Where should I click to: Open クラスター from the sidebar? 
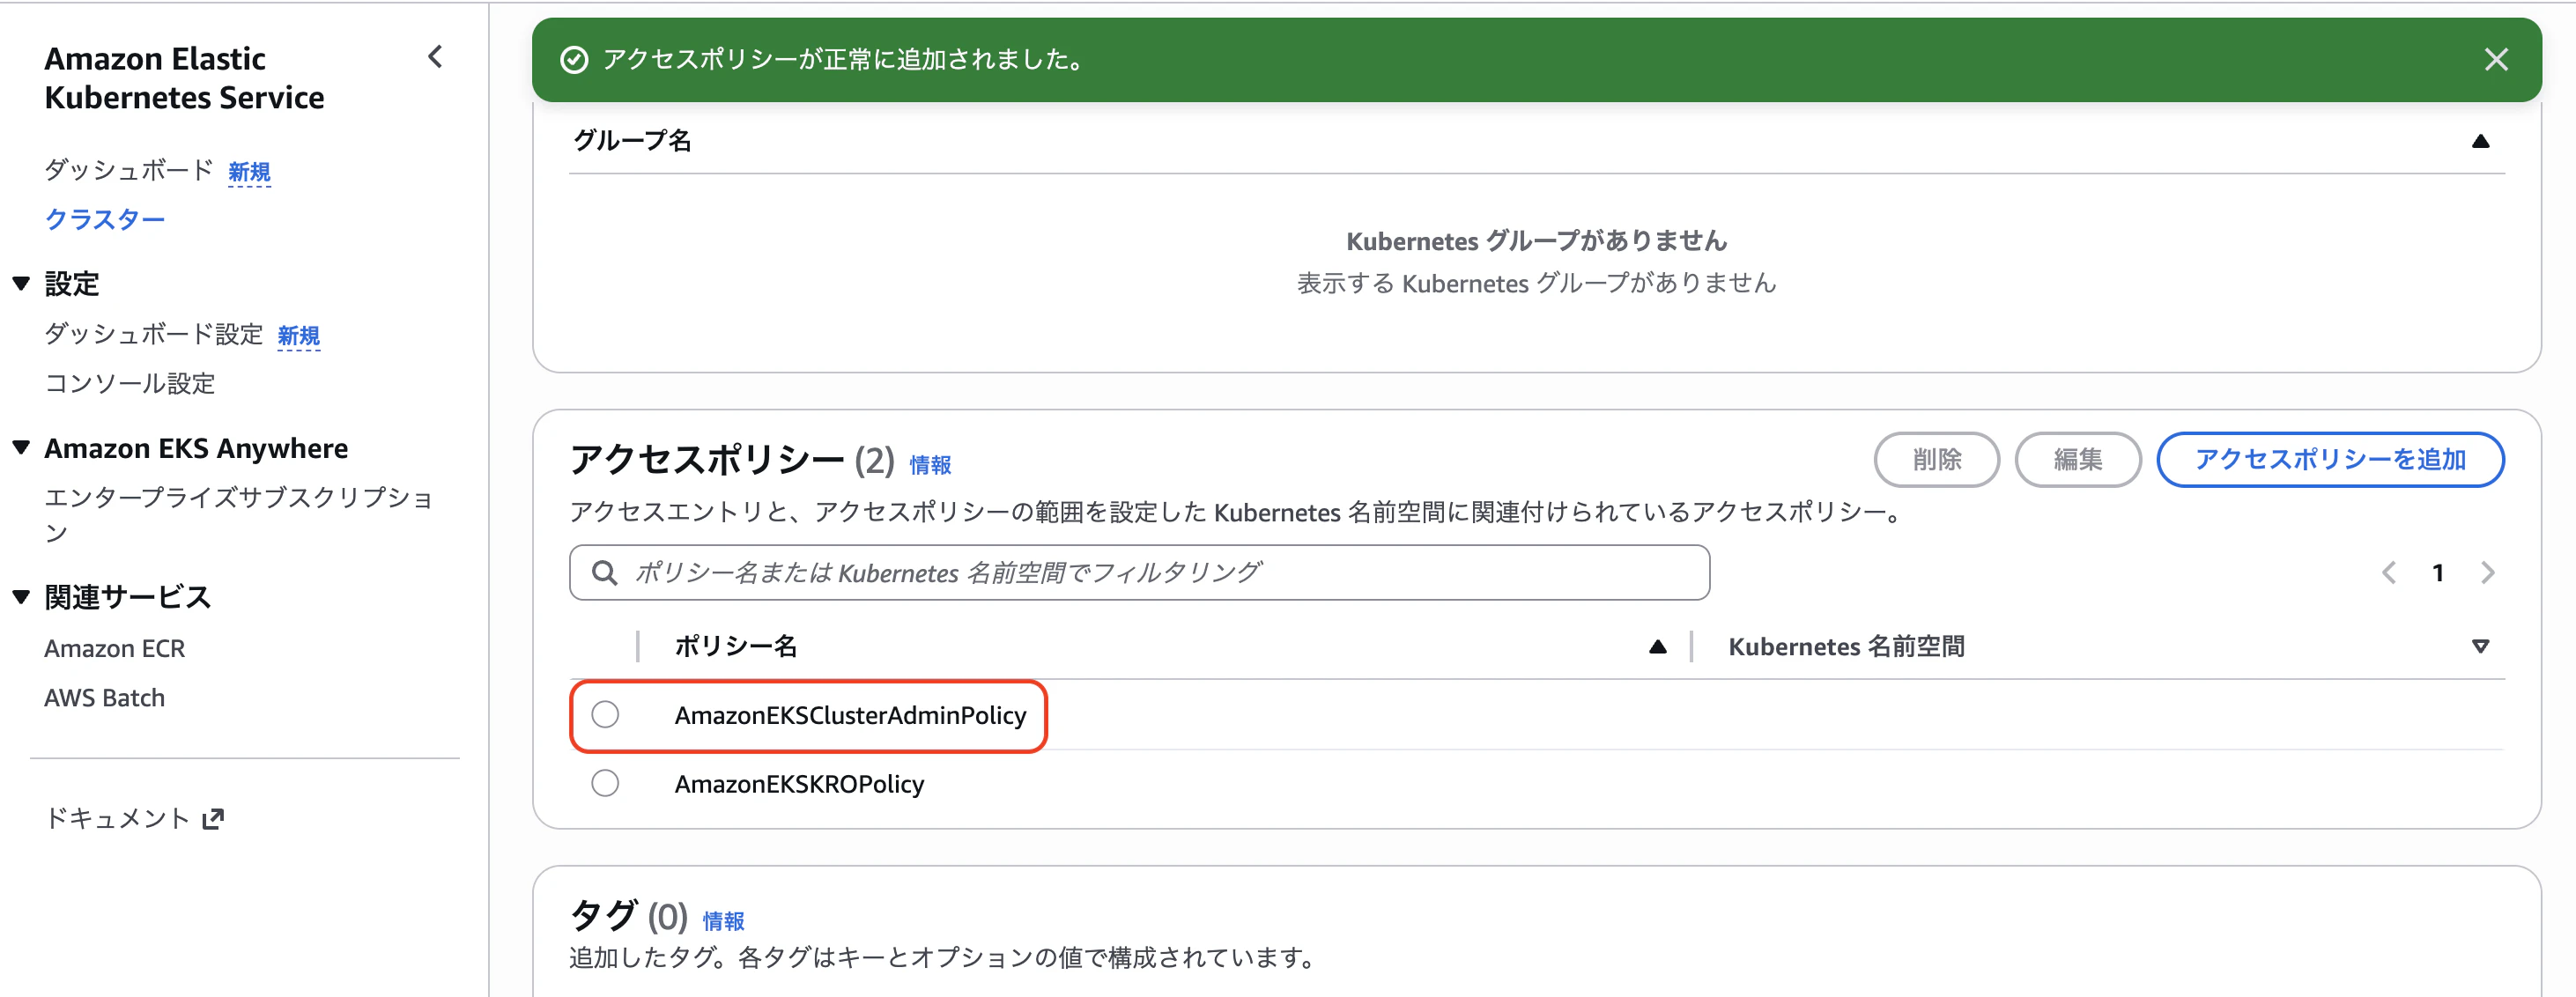(x=104, y=219)
